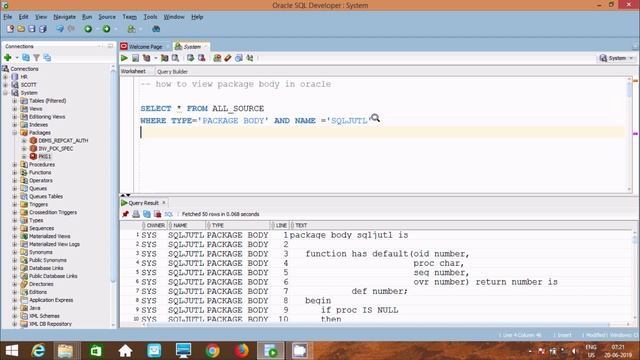Open the System connection dropdown at top right
The width and height of the screenshot is (640, 360).
pos(616,58)
